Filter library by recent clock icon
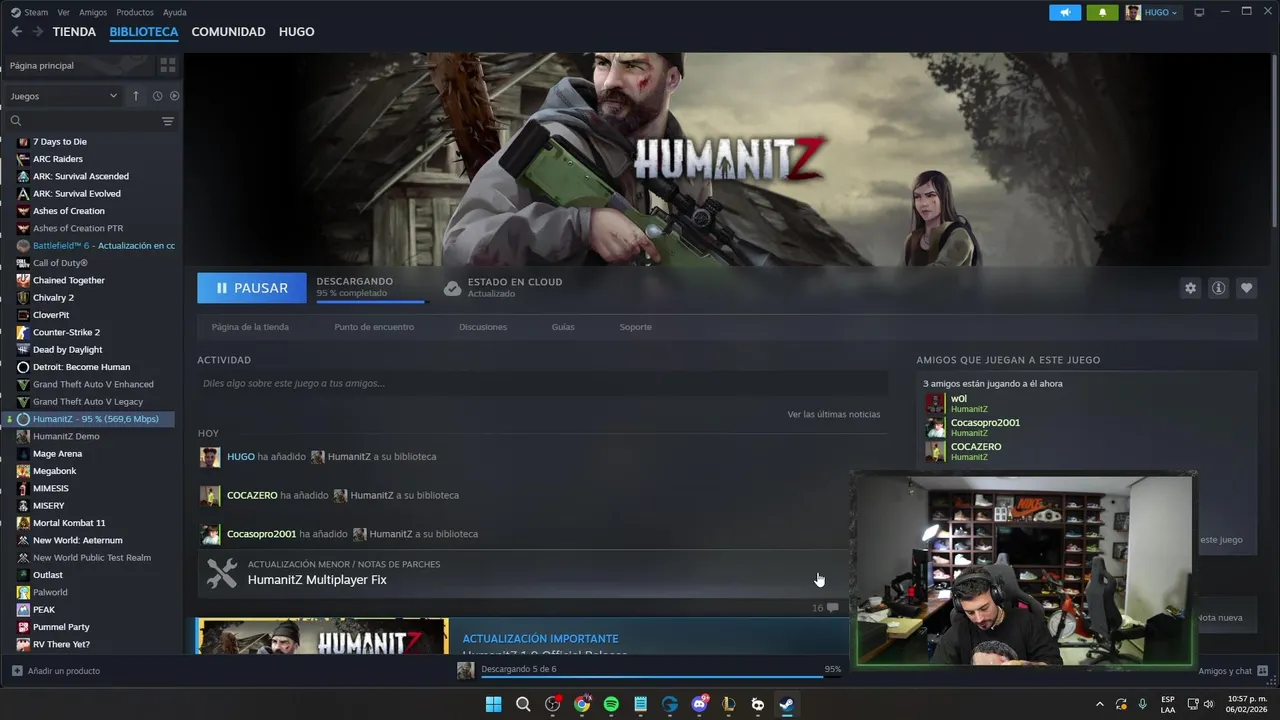 [157, 96]
